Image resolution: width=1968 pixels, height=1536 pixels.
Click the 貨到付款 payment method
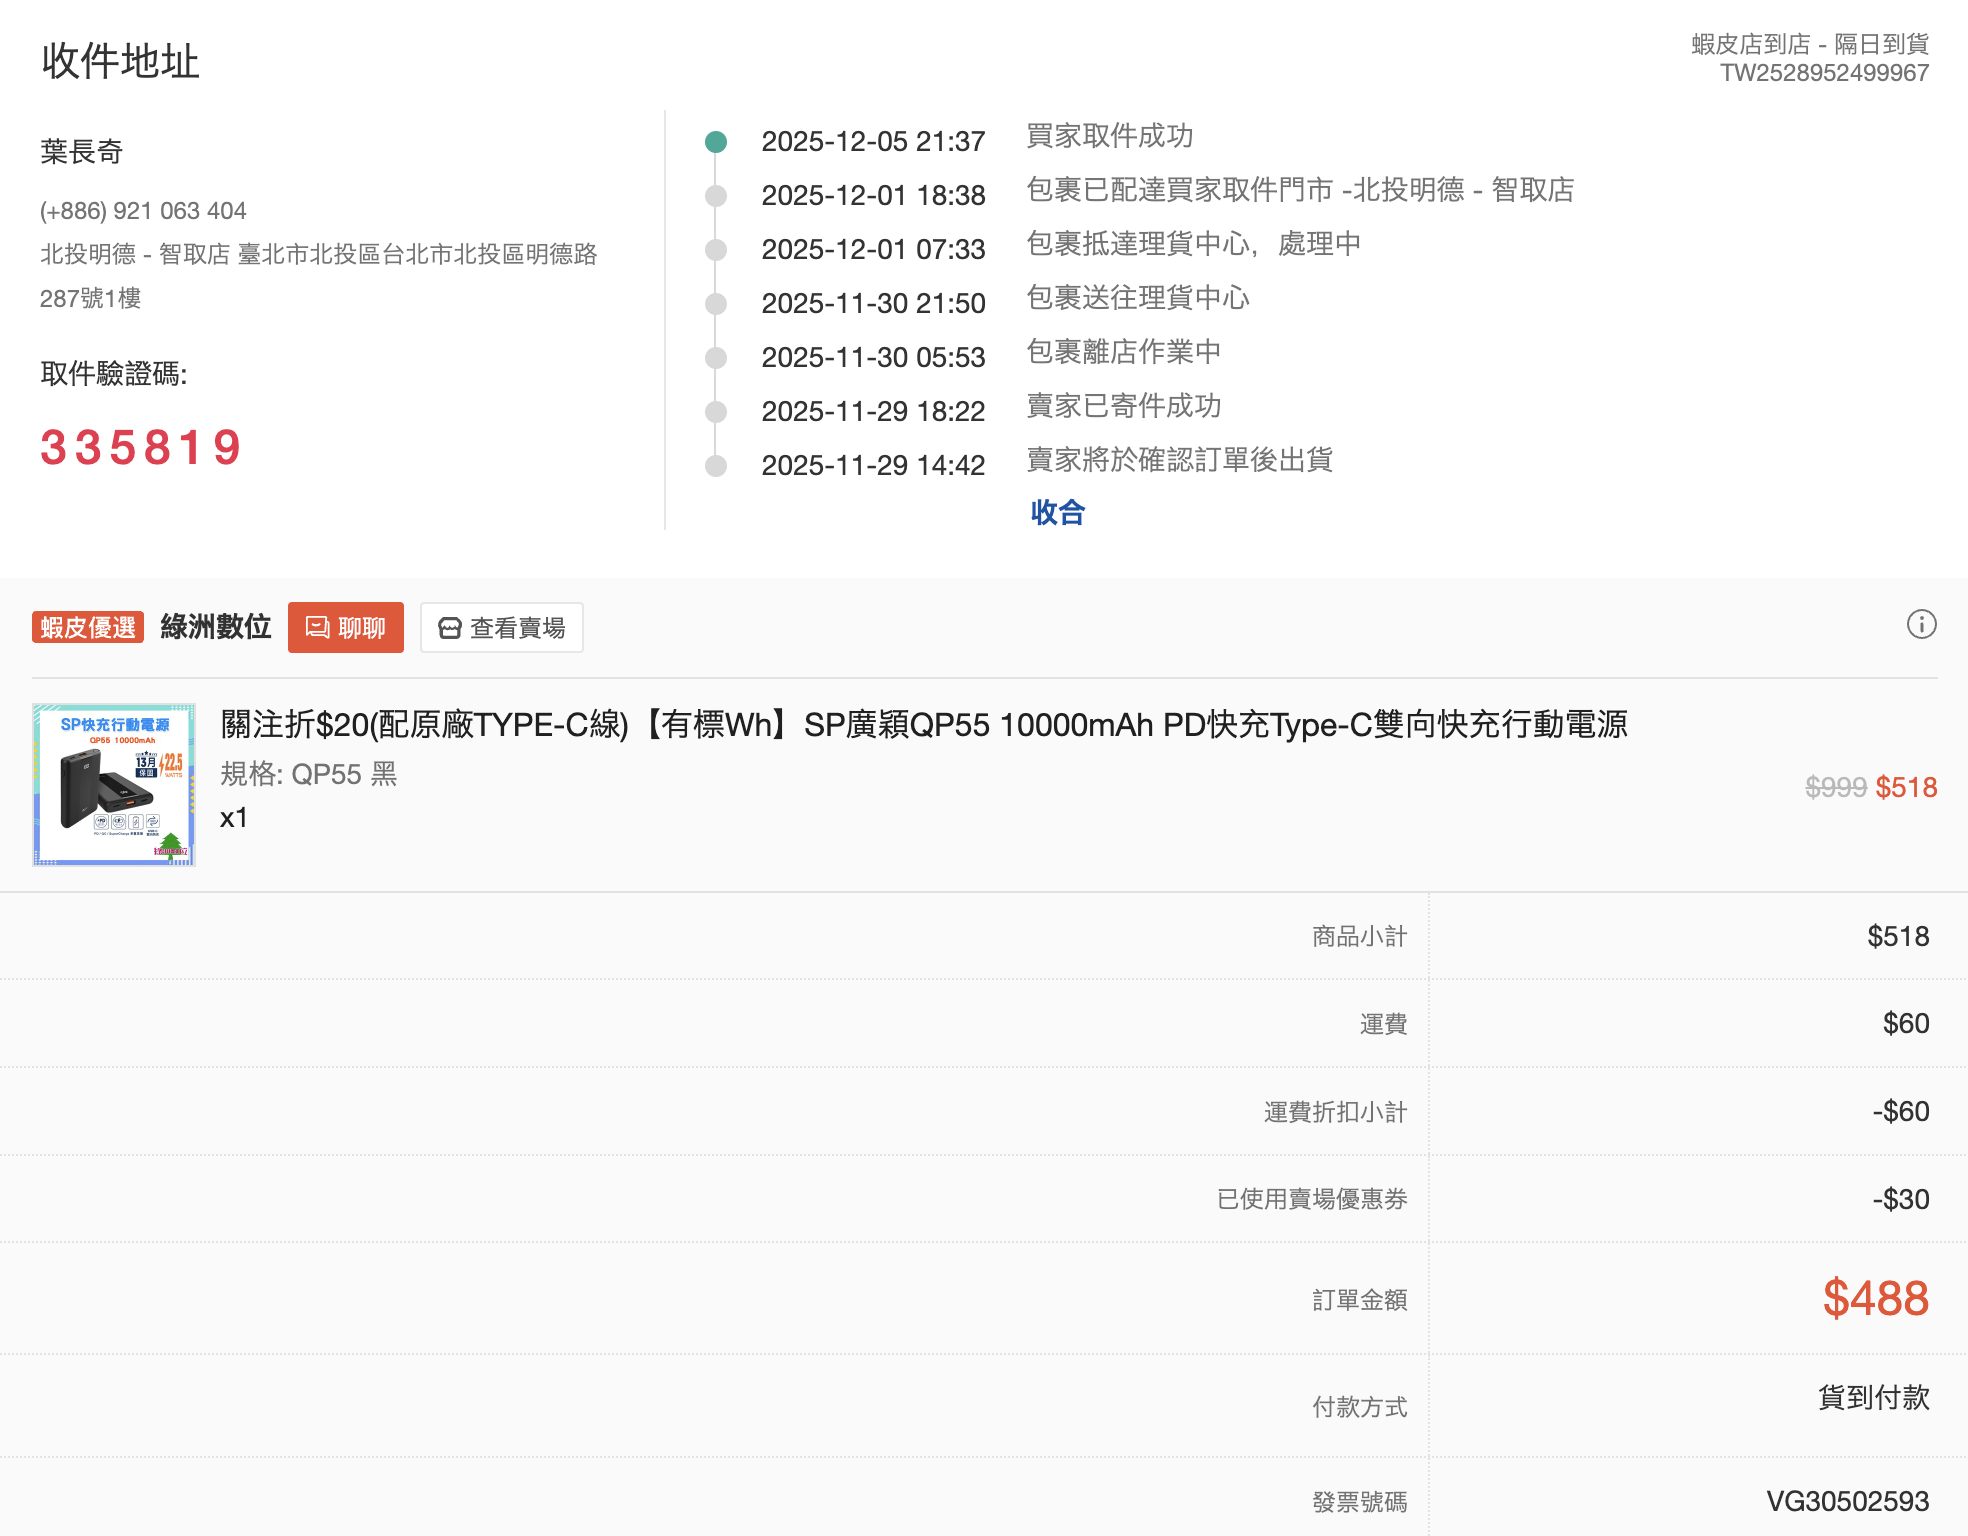click(1873, 1397)
